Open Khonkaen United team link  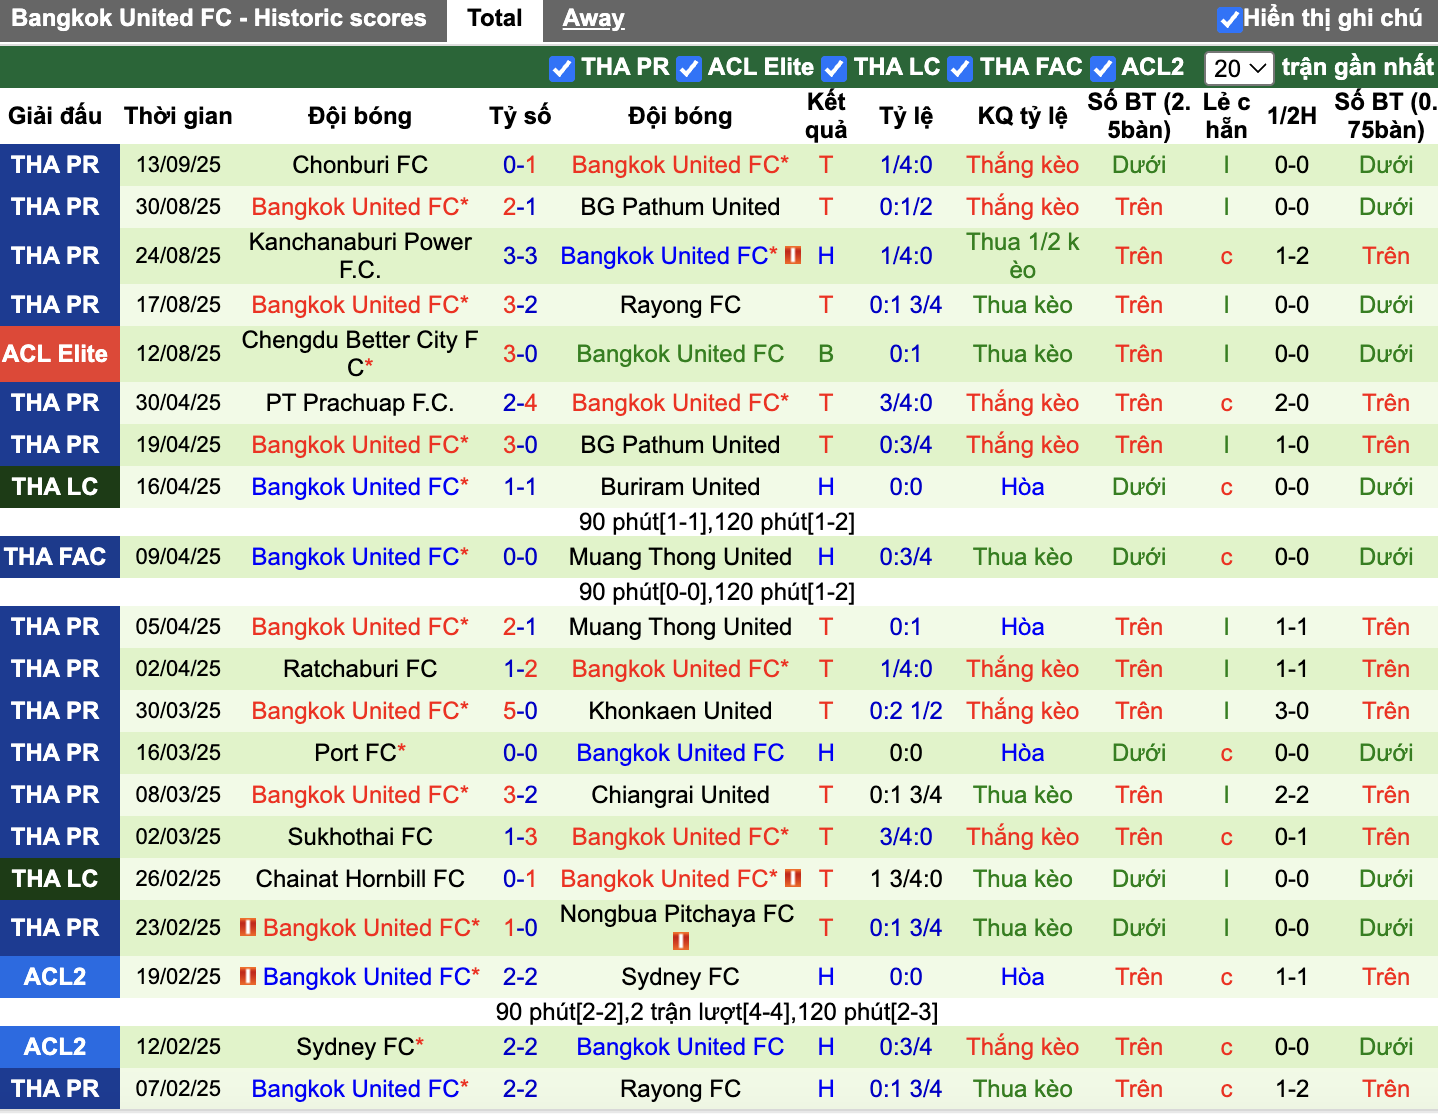pos(680,711)
